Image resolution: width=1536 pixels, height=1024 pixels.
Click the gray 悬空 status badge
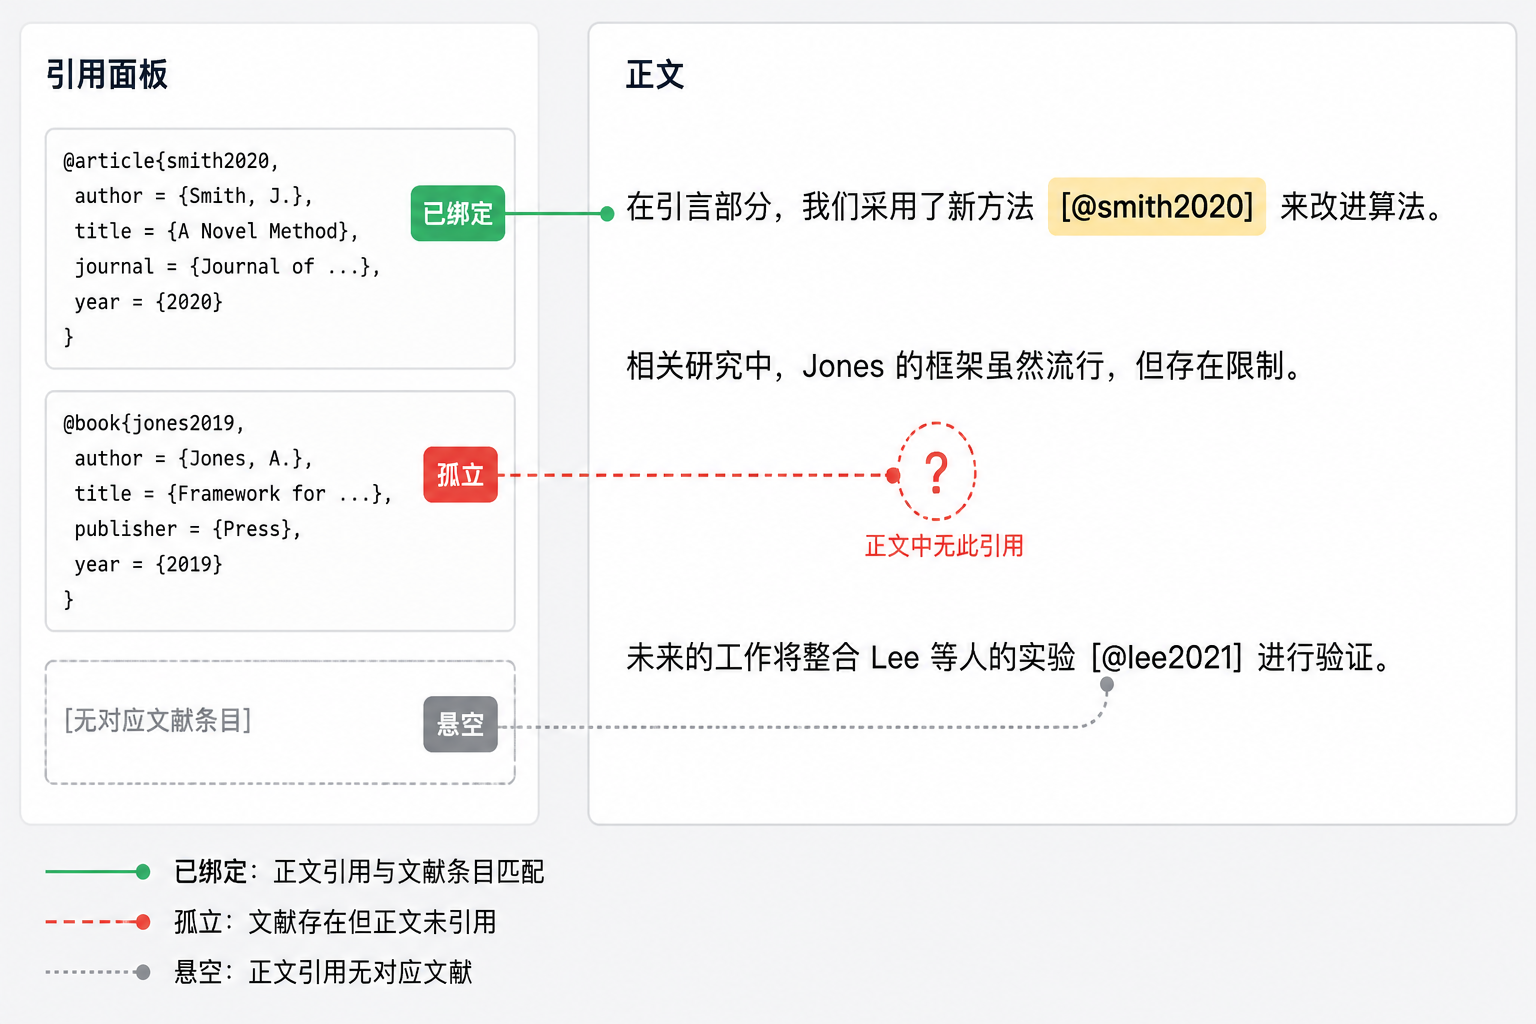[460, 724]
